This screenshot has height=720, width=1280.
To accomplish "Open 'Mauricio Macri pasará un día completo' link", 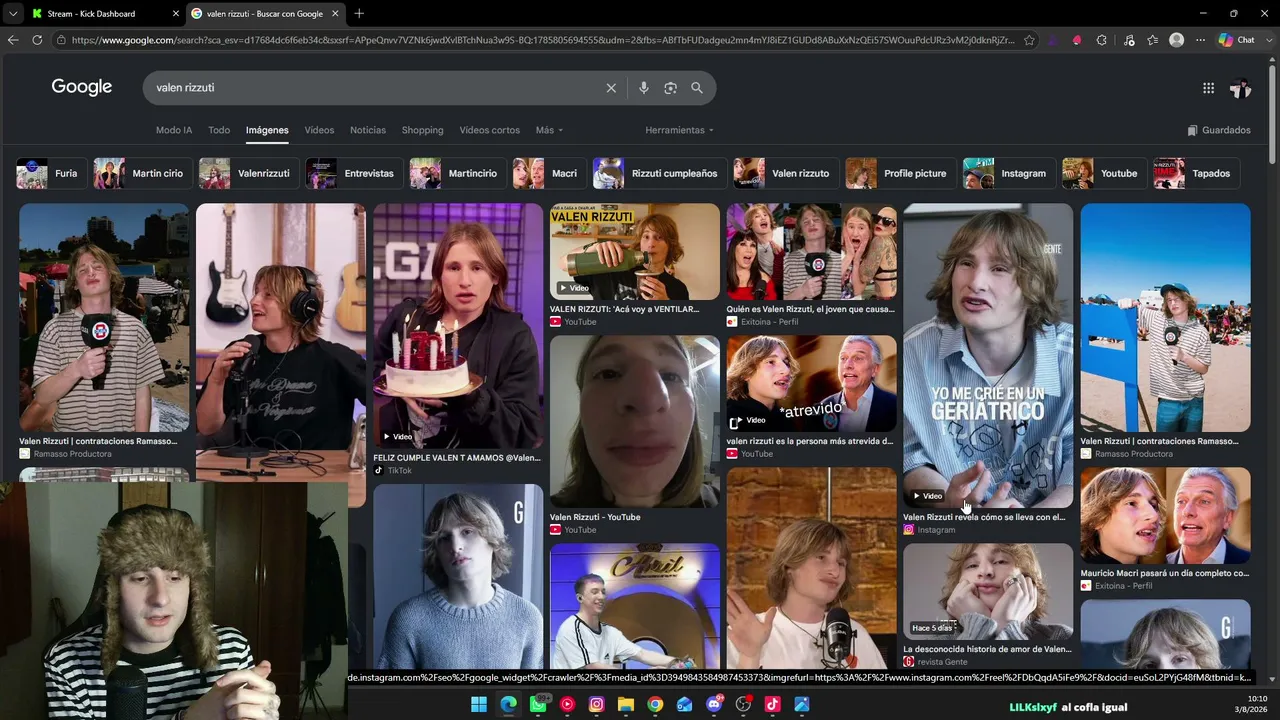I will (x=1165, y=573).
